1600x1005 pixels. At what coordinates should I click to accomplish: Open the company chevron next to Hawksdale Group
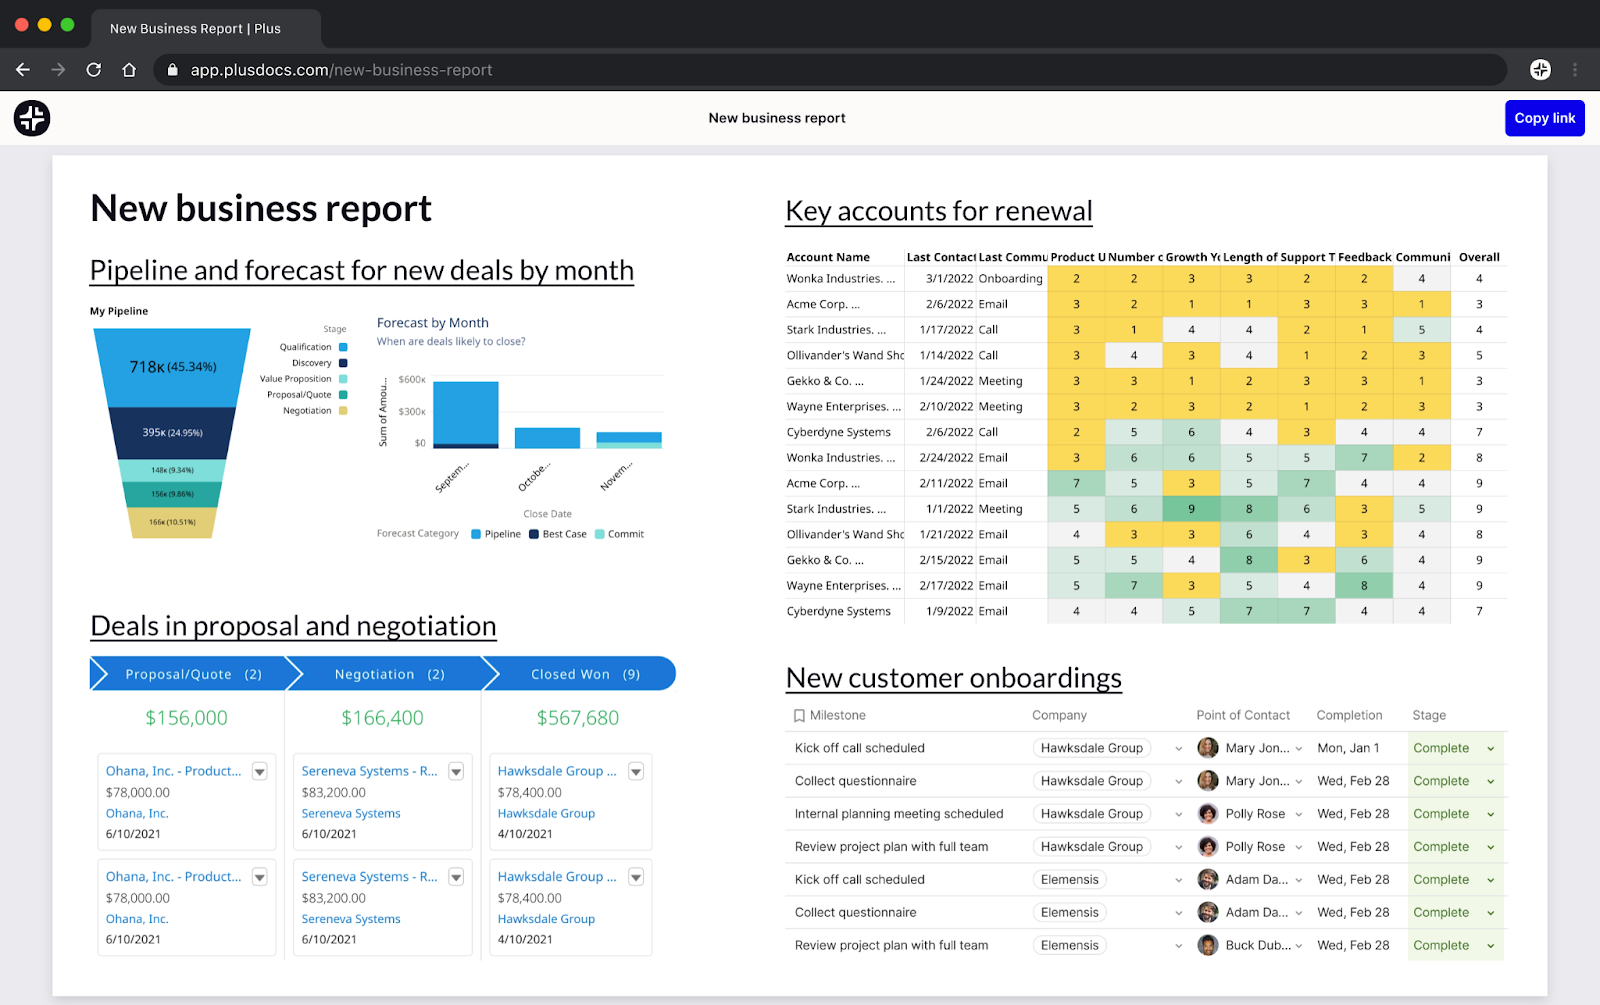point(1177,748)
